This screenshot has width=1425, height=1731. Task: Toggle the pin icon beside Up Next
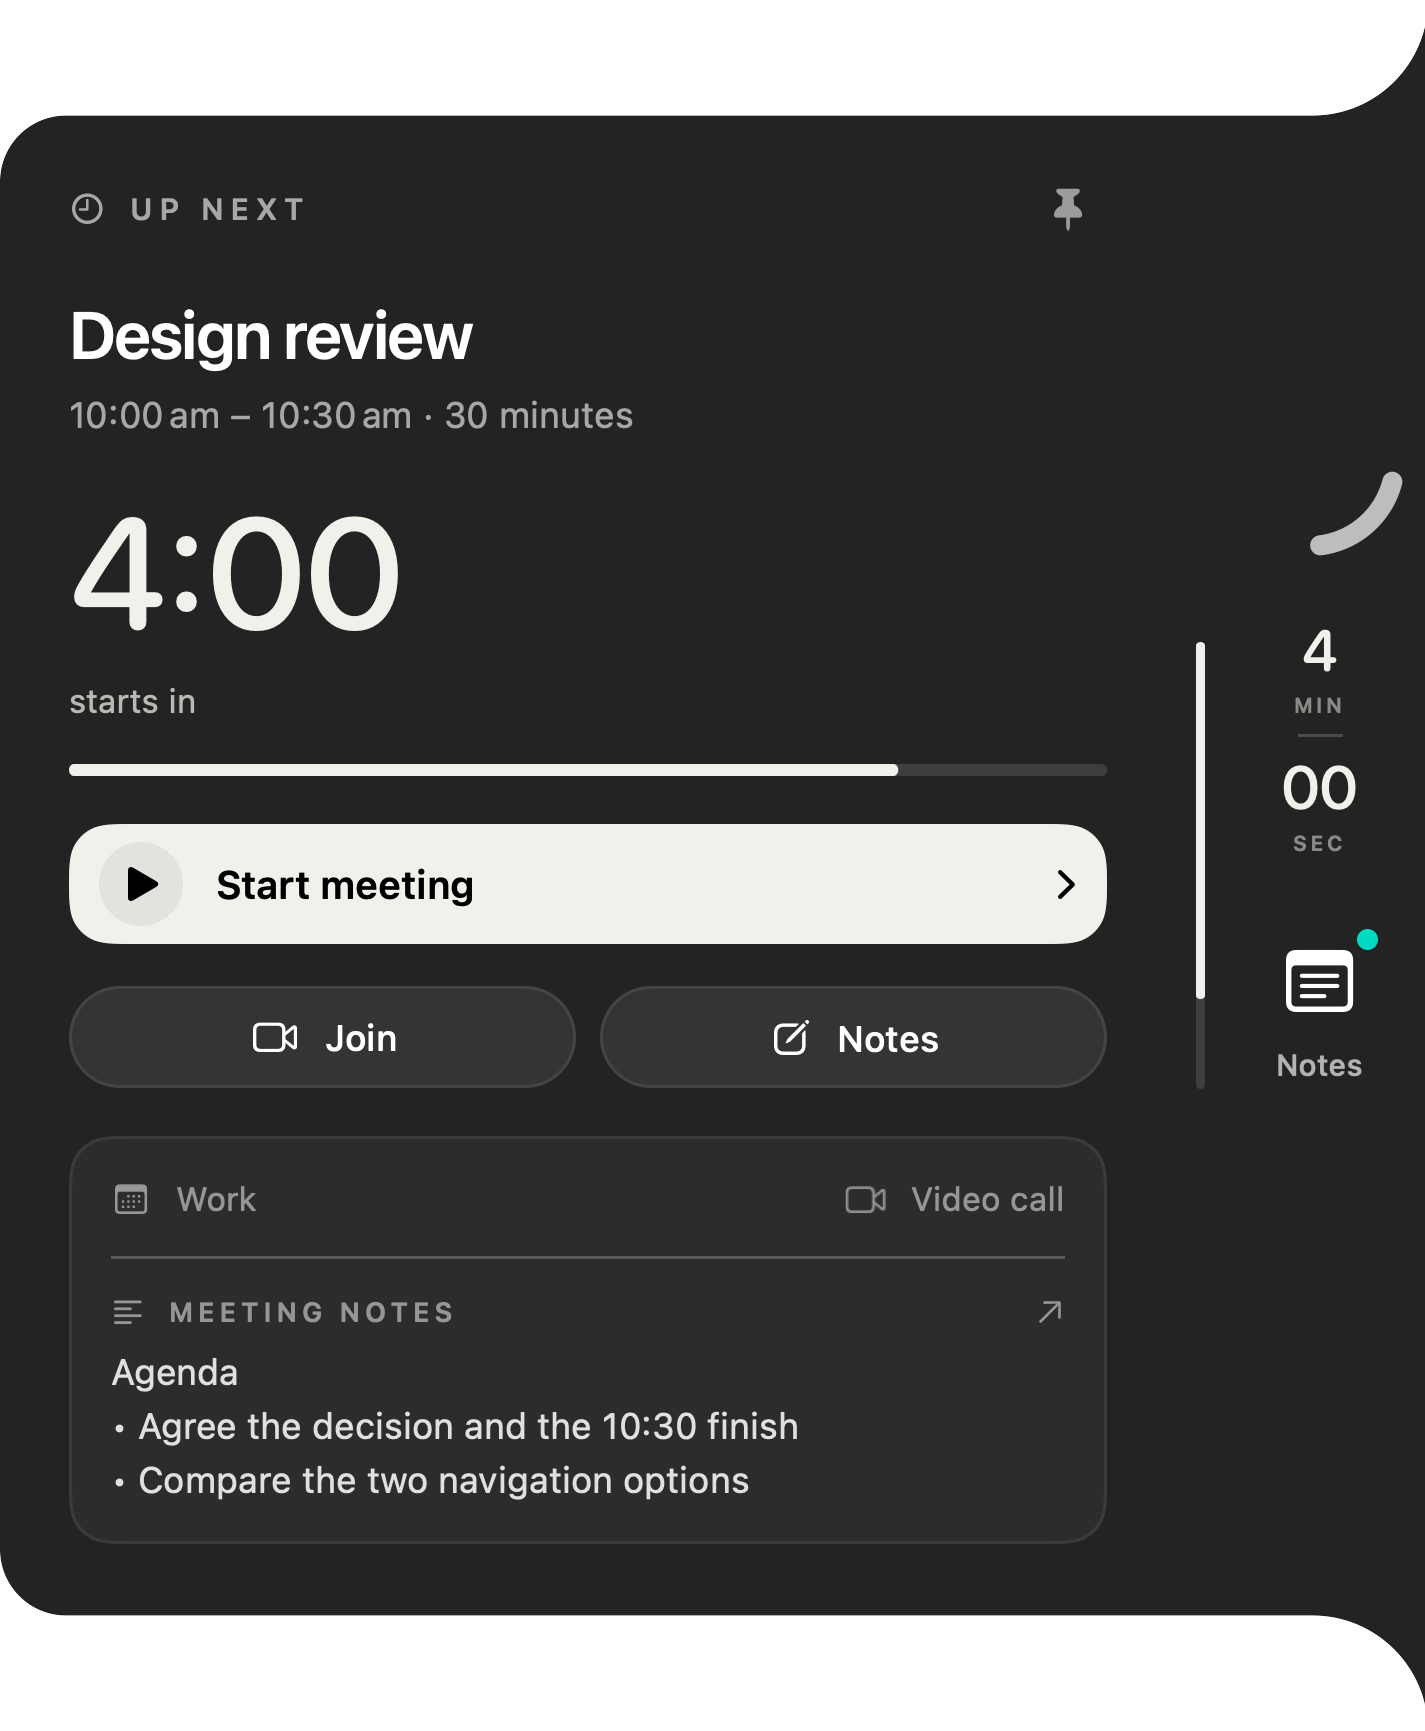click(x=1068, y=208)
